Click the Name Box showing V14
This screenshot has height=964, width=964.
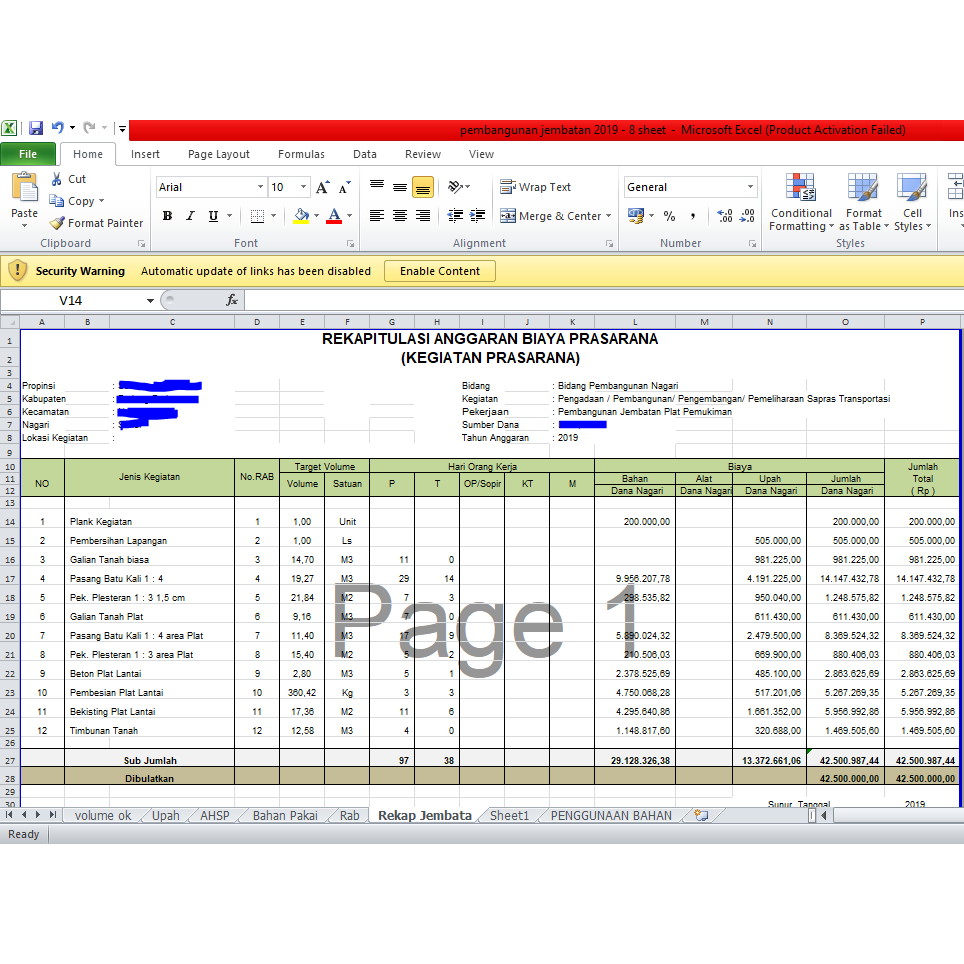tap(78, 300)
